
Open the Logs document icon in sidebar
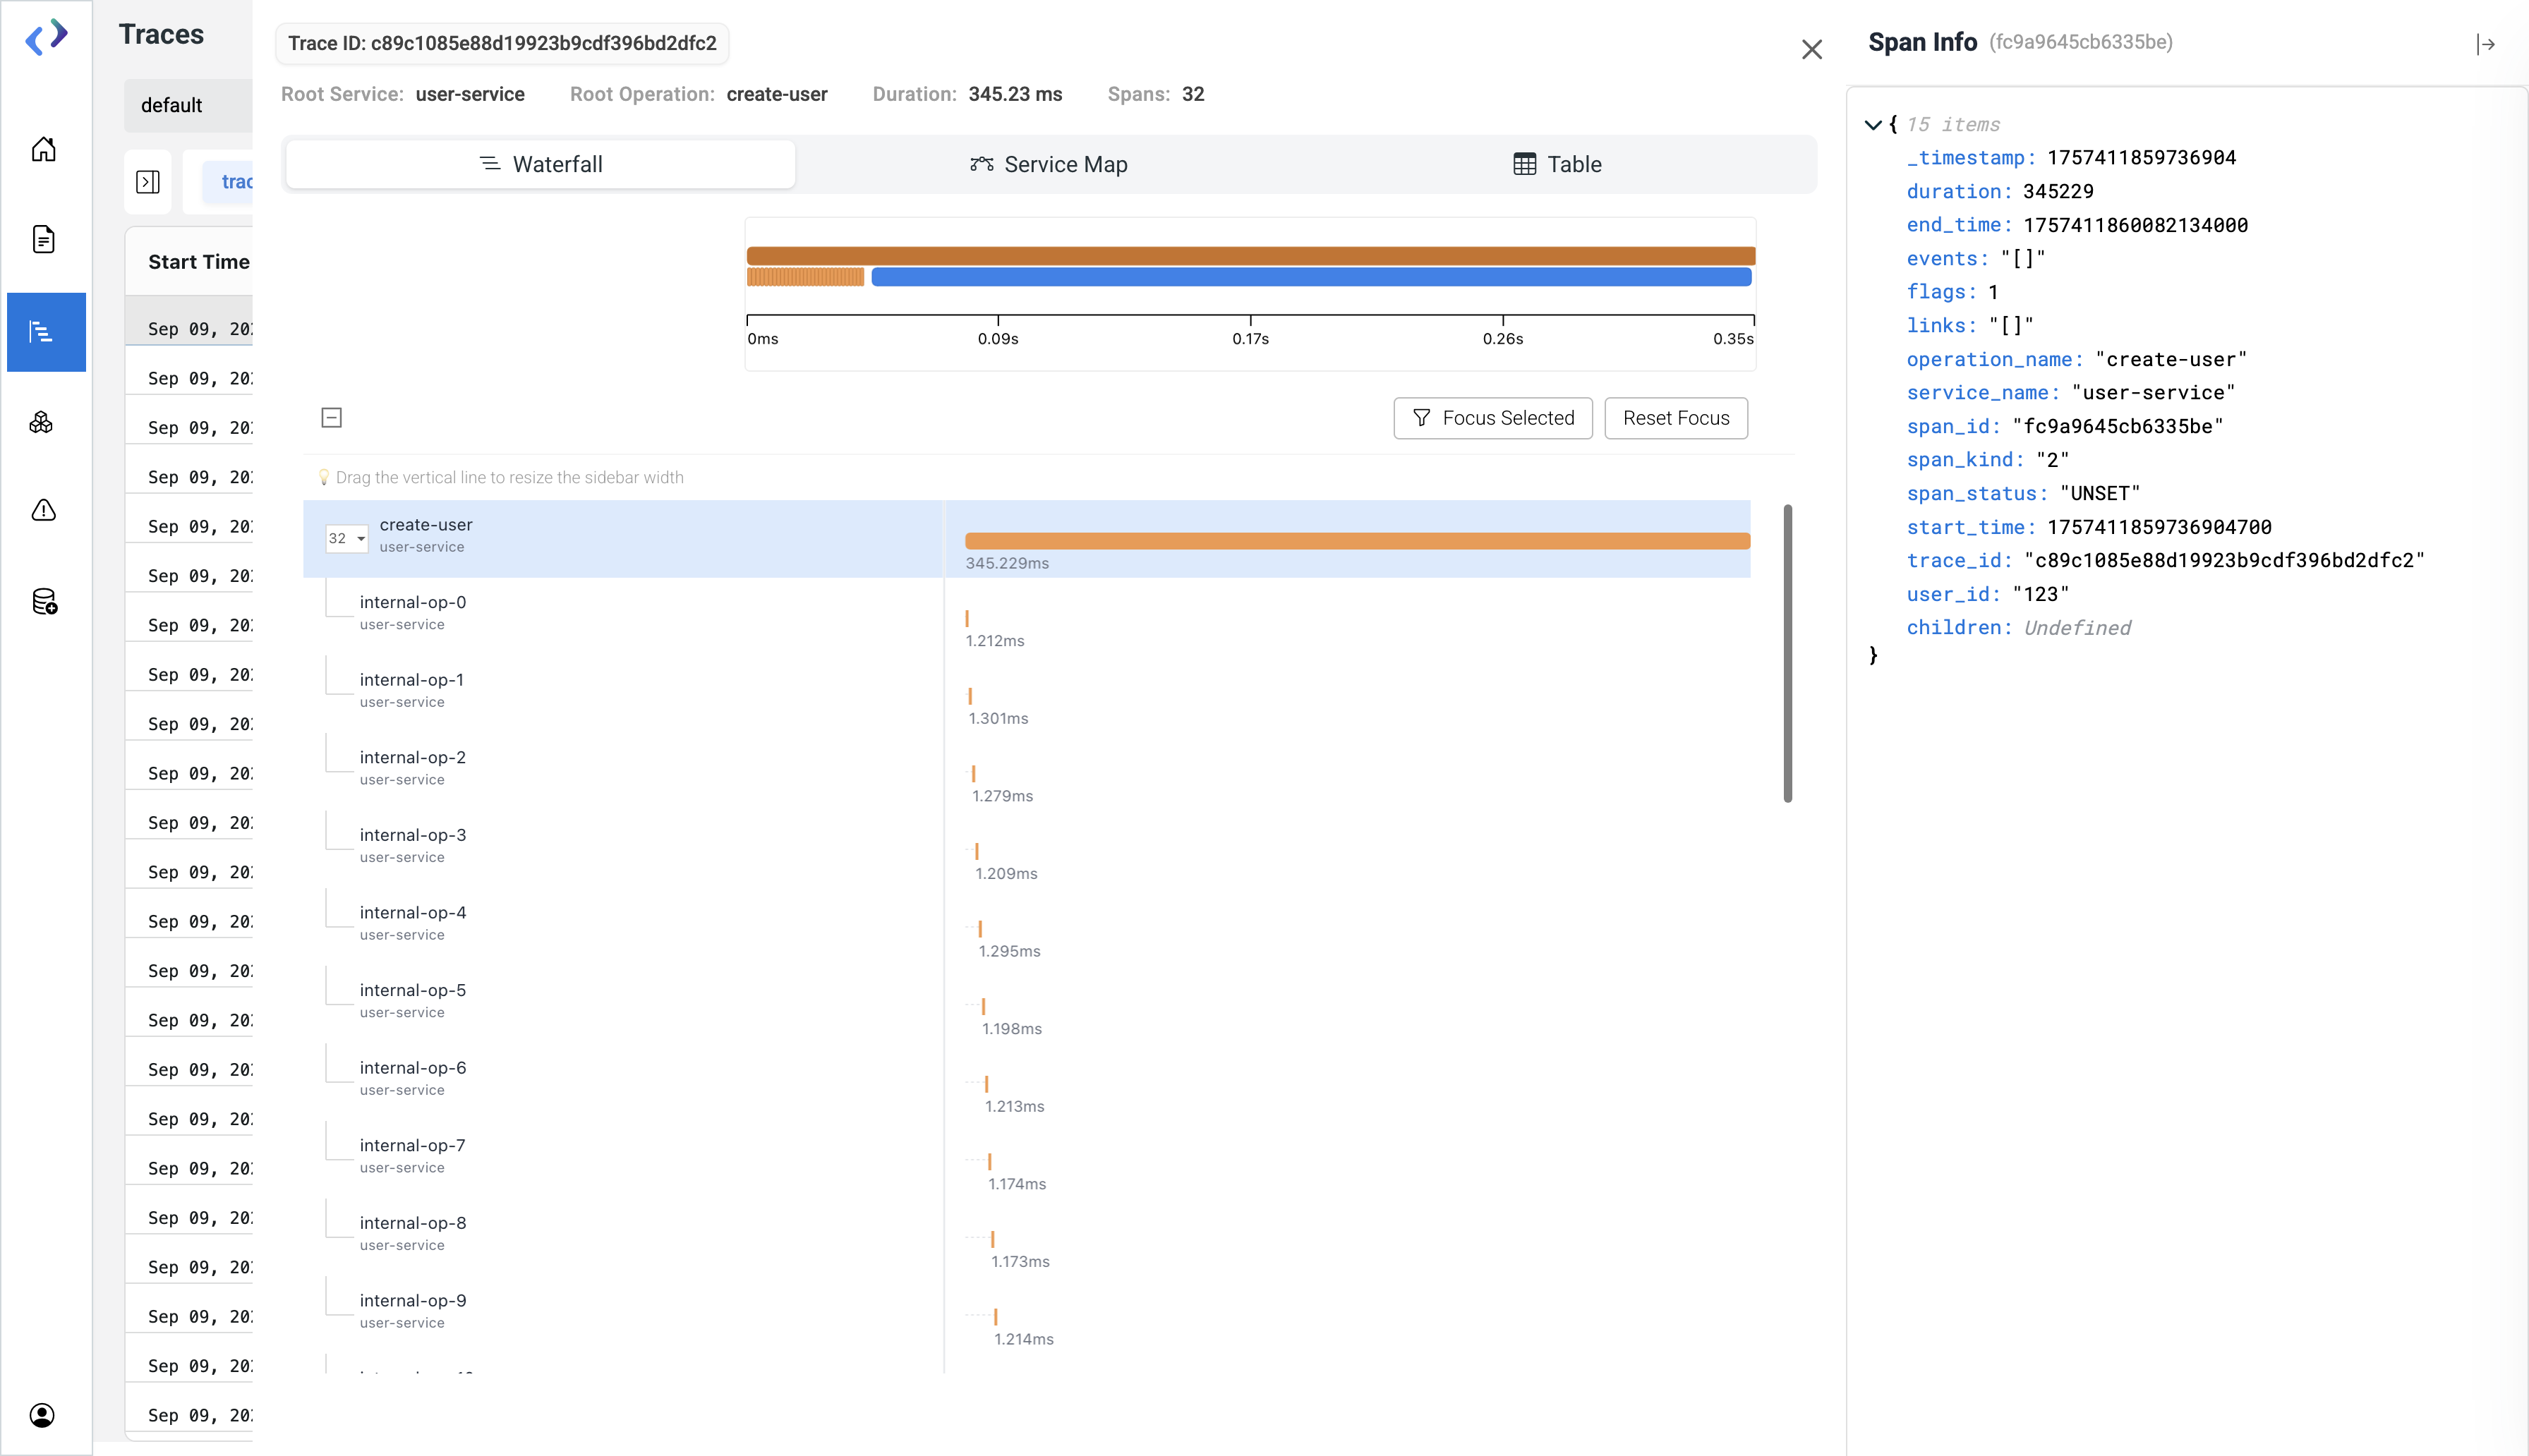coord(43,239)
